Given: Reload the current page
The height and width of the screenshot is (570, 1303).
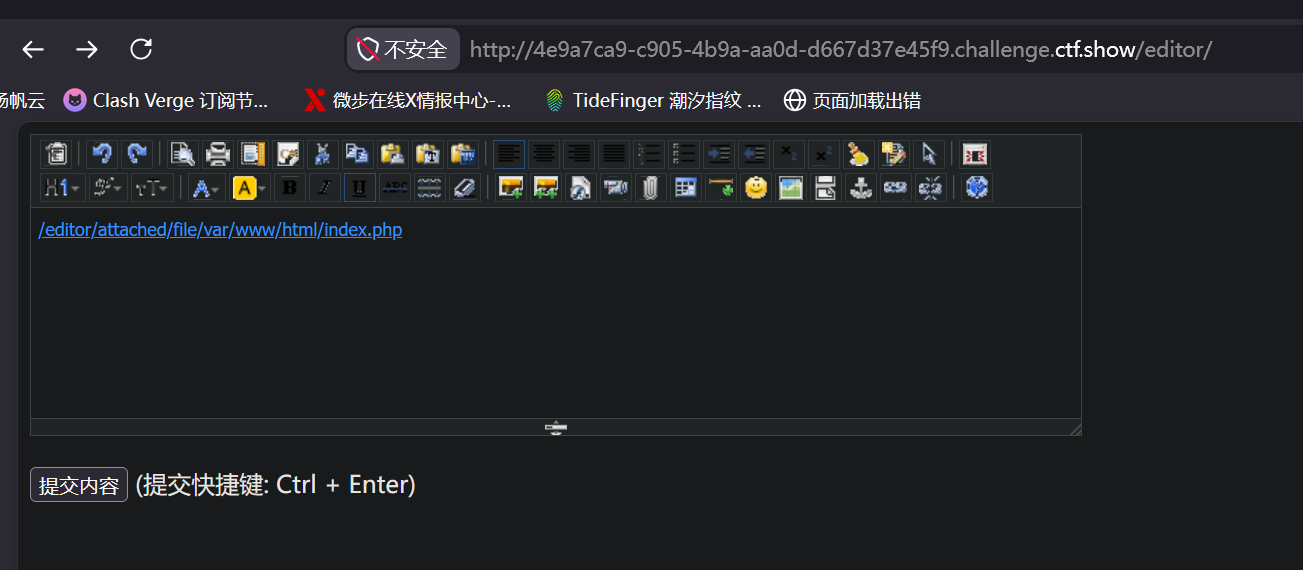Looking at the screenshot, I should point(141,49).
